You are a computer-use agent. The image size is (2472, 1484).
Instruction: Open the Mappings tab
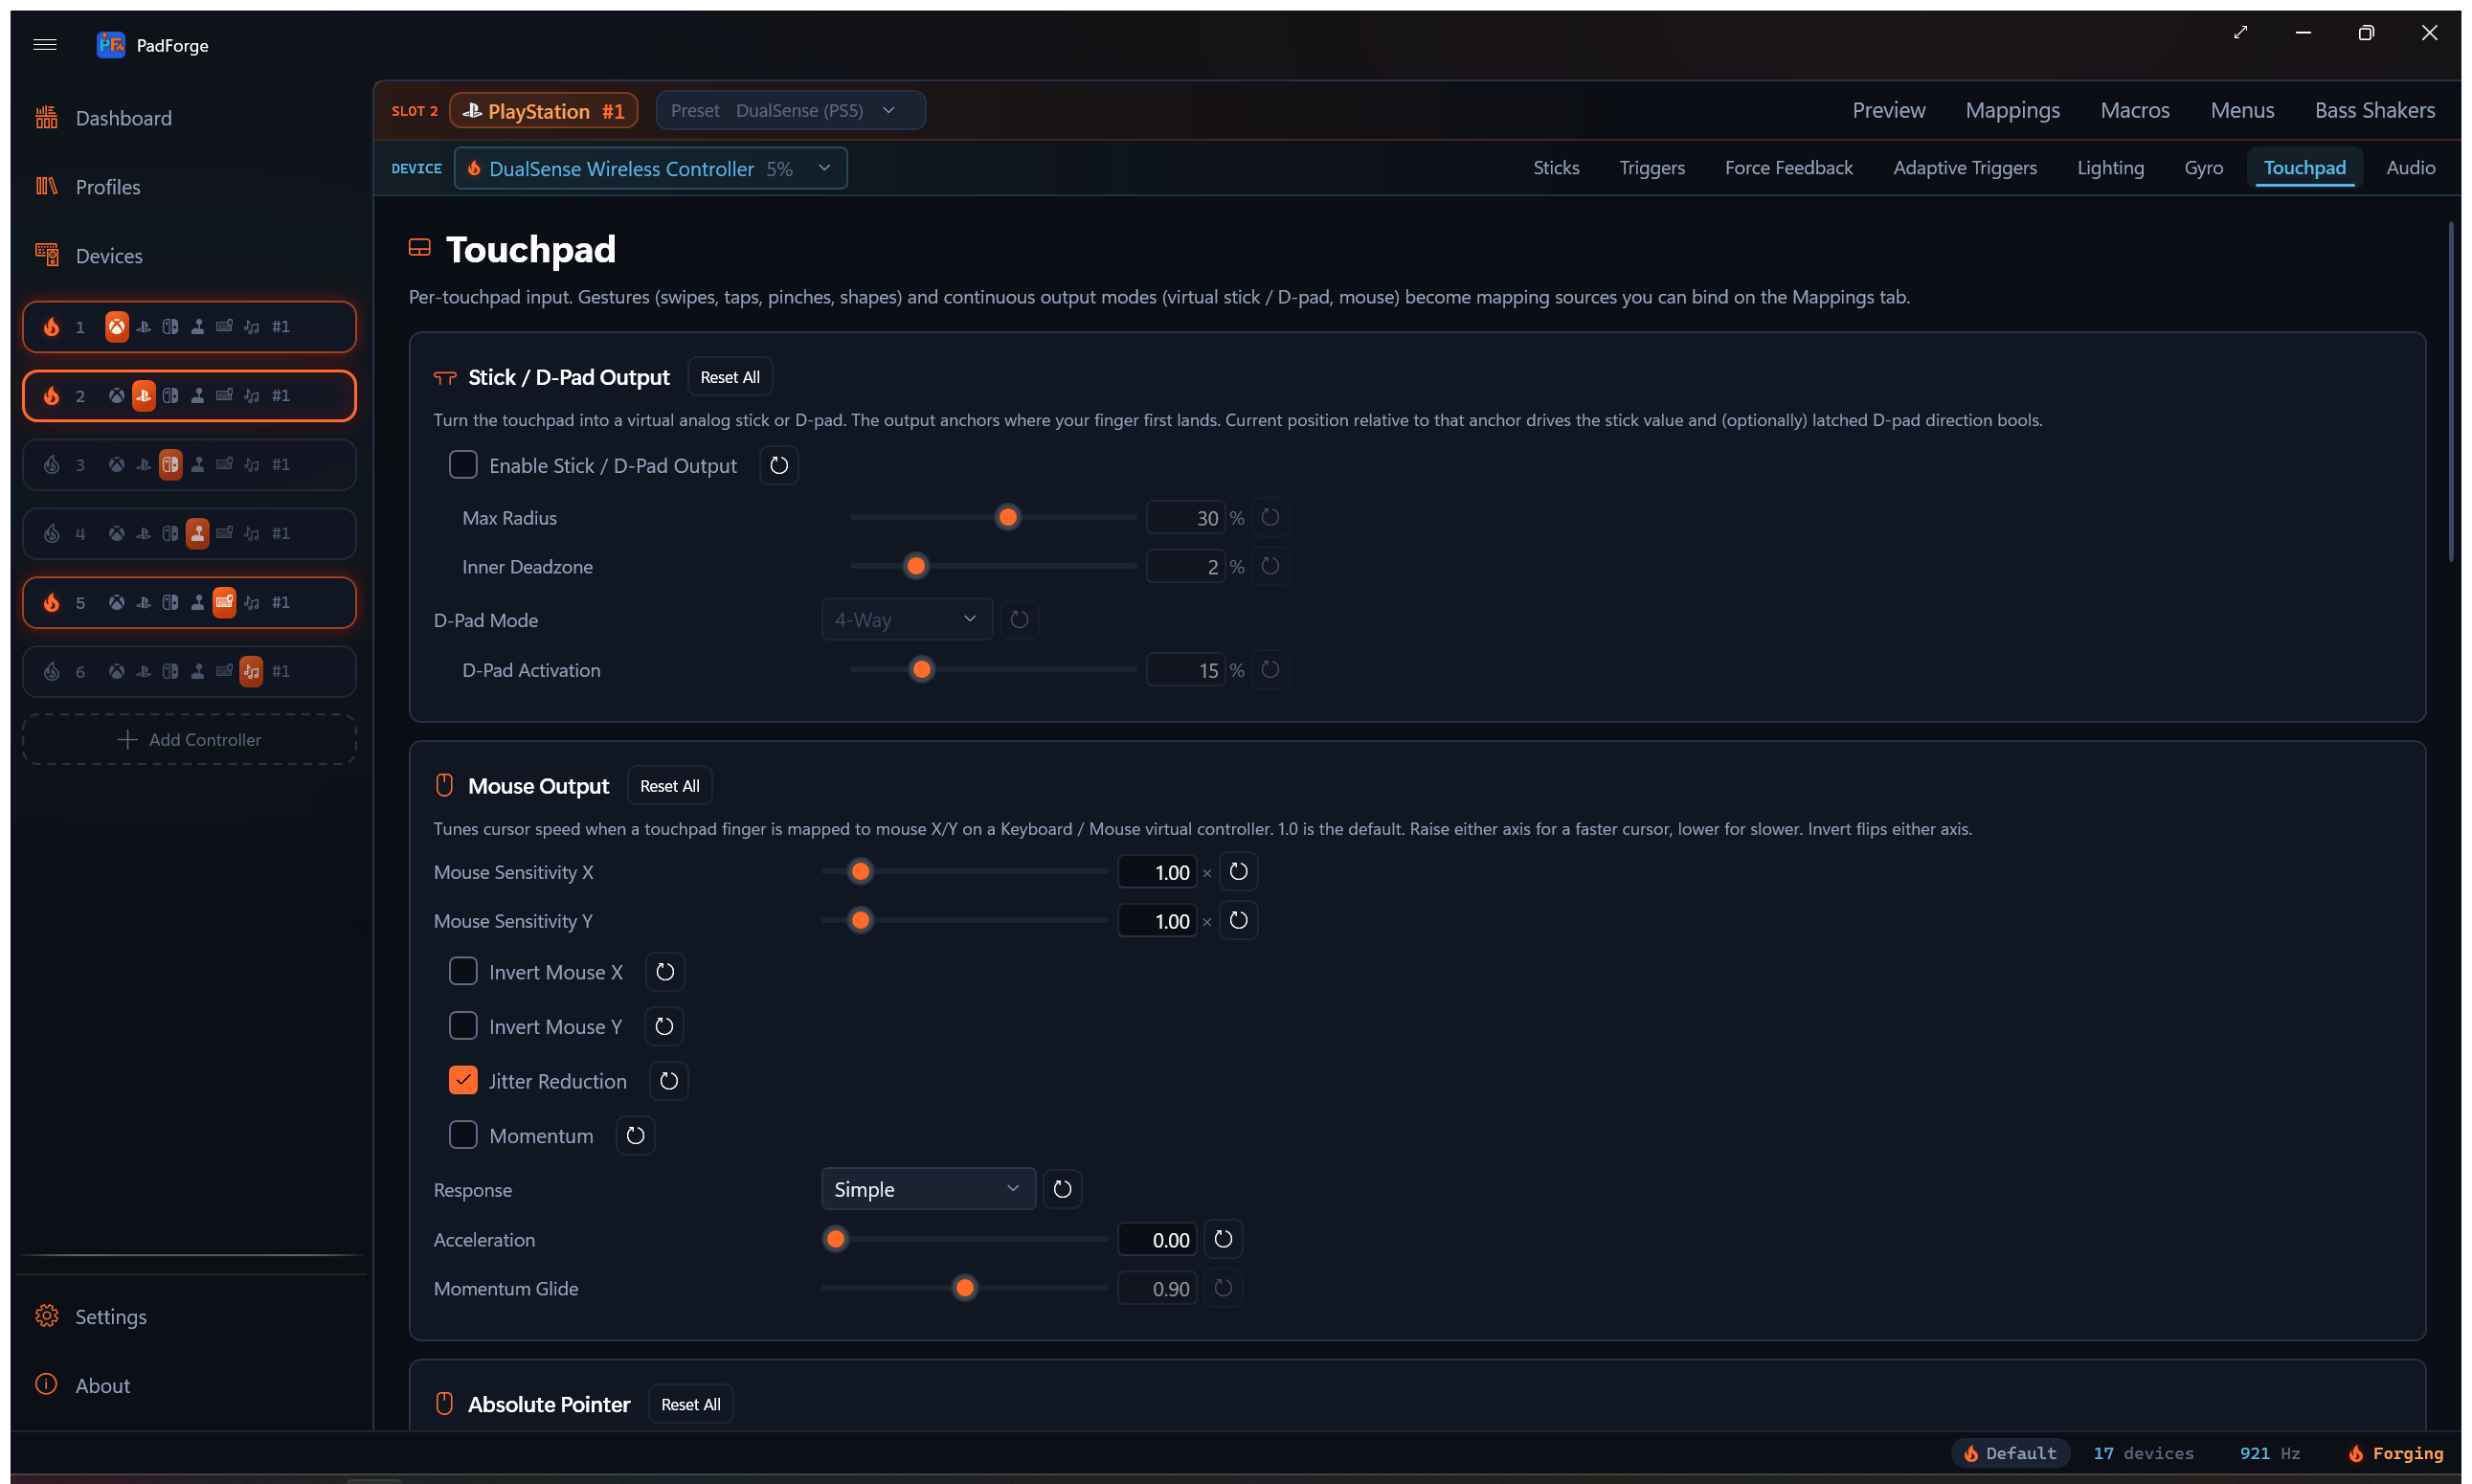click(x=2012, y=110)
